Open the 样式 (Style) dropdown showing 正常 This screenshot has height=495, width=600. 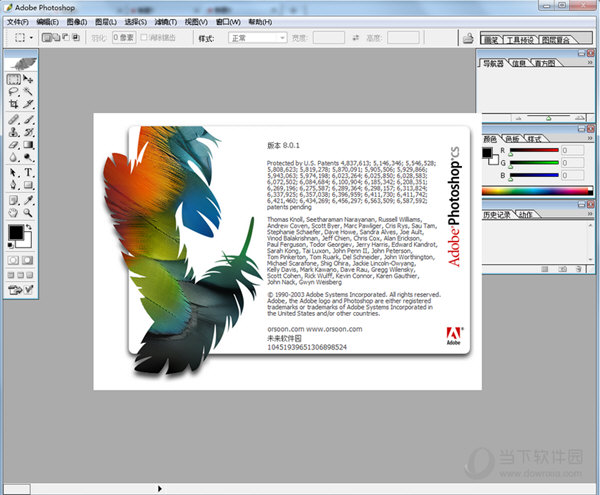point(258,38)
